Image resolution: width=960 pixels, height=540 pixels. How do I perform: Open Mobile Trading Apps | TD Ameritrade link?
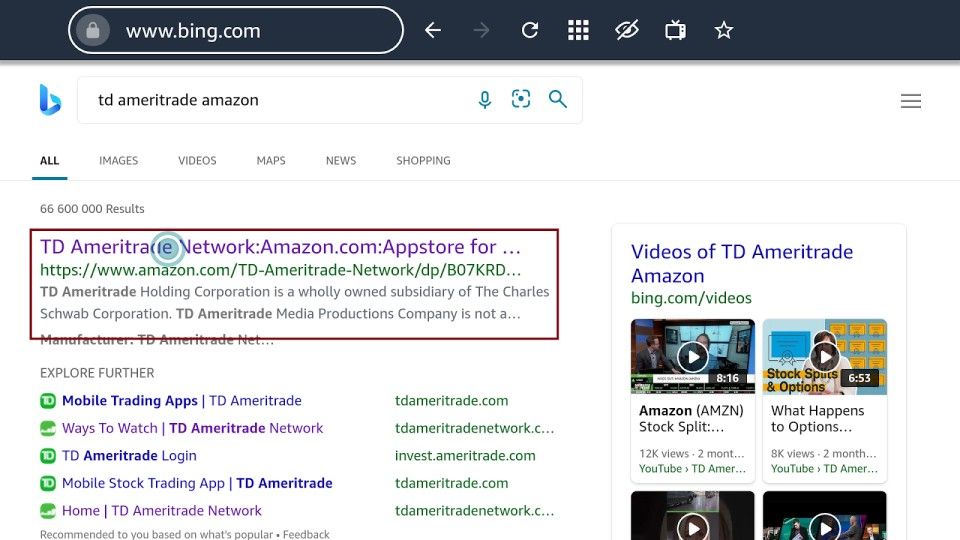tap(182, 400)
